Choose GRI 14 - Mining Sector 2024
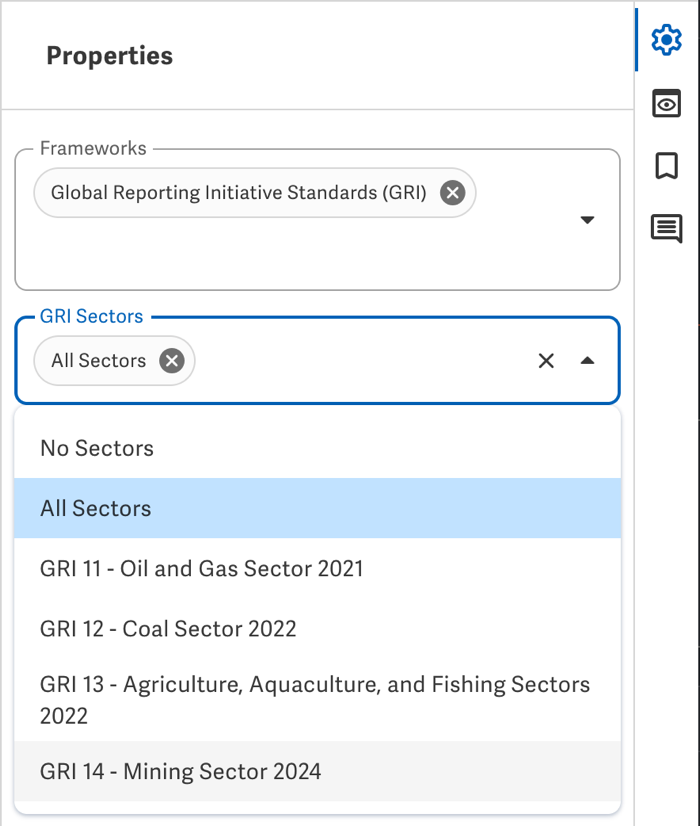 pyautogui.click(x=318, y=771)
